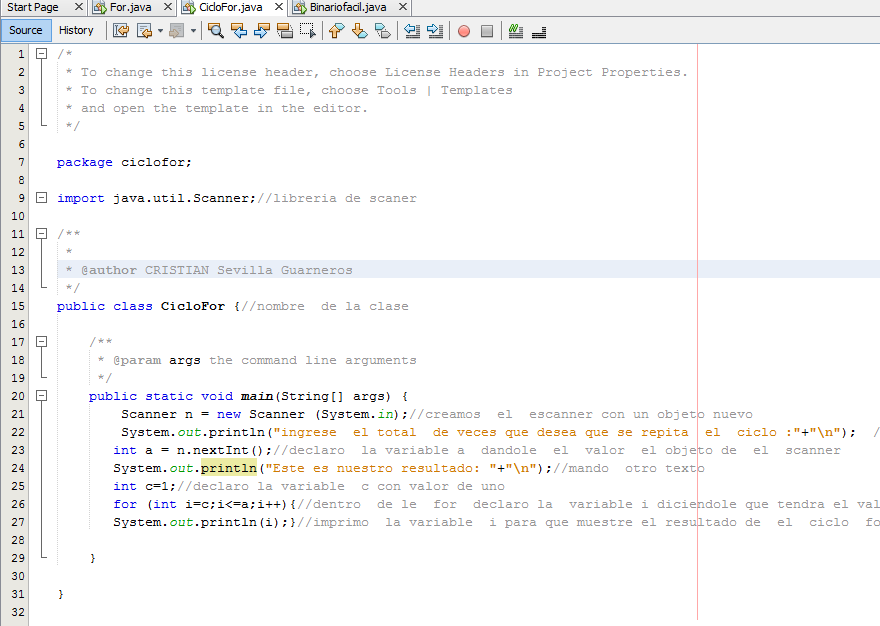Start macro recording
Viewport: 880px width, 626px height.
pyautogui.click(x=461, y=31)
